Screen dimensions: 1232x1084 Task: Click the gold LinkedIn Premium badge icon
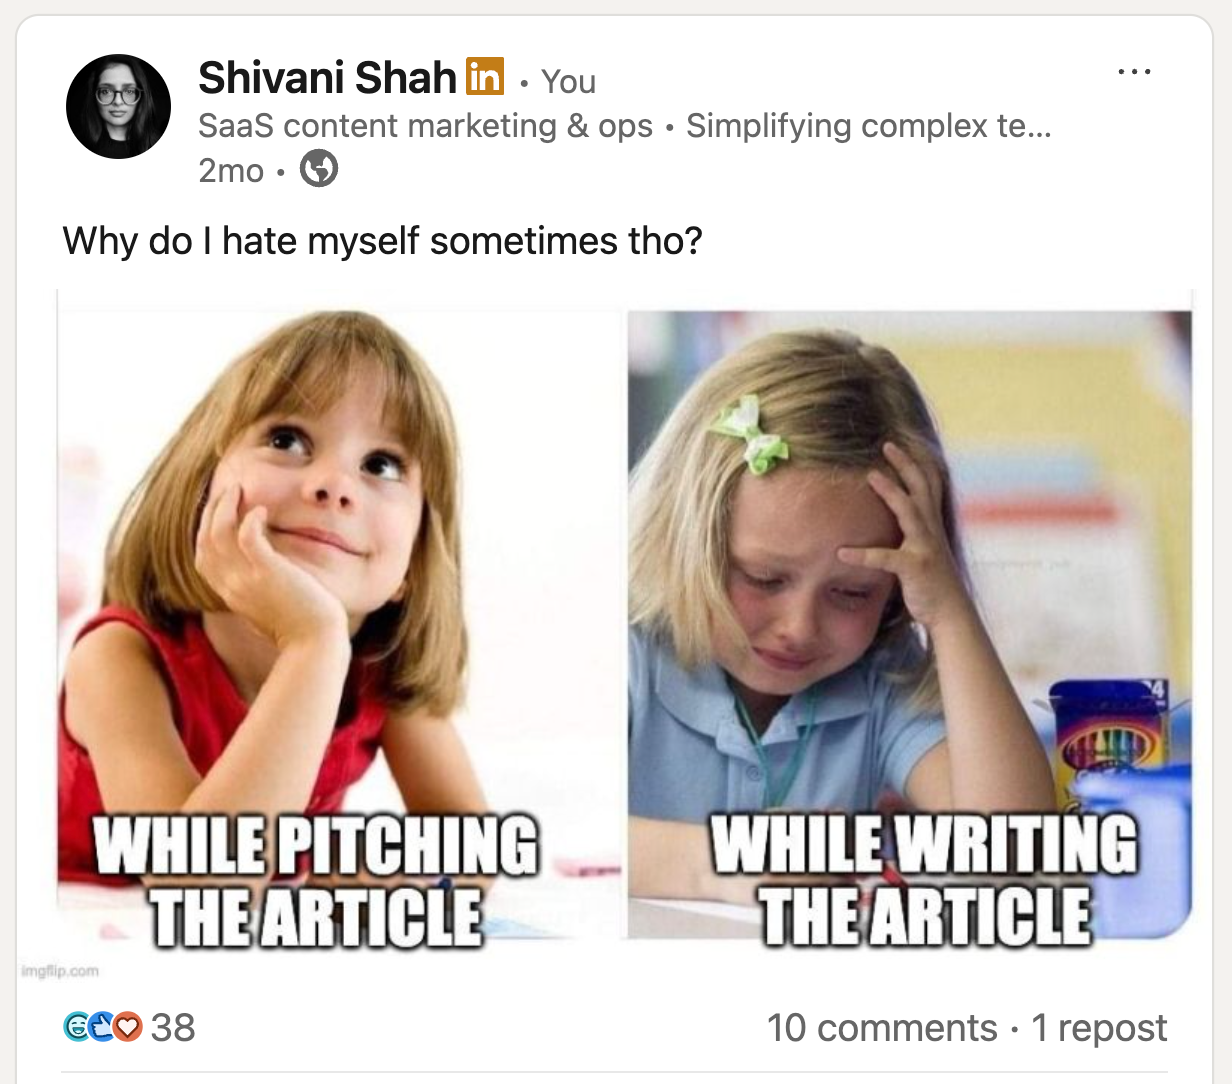point(485,77)
